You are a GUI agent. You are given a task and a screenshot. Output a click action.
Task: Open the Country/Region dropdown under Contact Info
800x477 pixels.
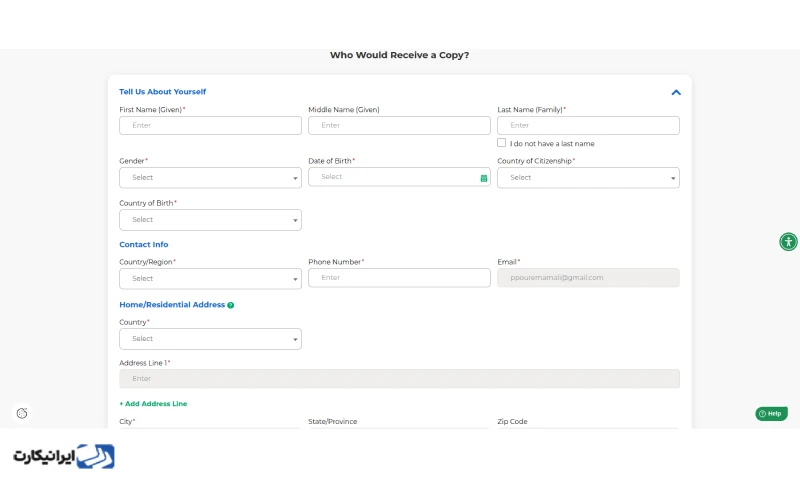210,279
